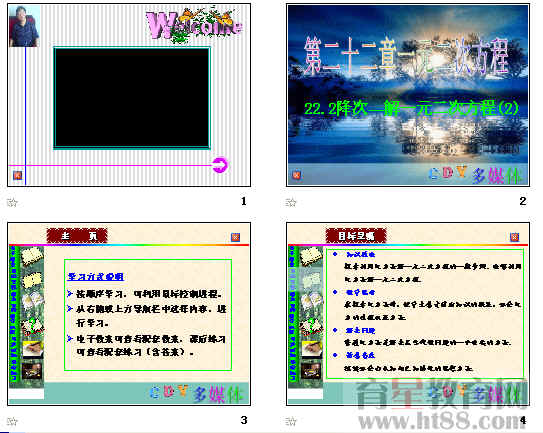Click the small red icon at slide 2's bottom-left
543x433 pixels.
pos(296,175)
